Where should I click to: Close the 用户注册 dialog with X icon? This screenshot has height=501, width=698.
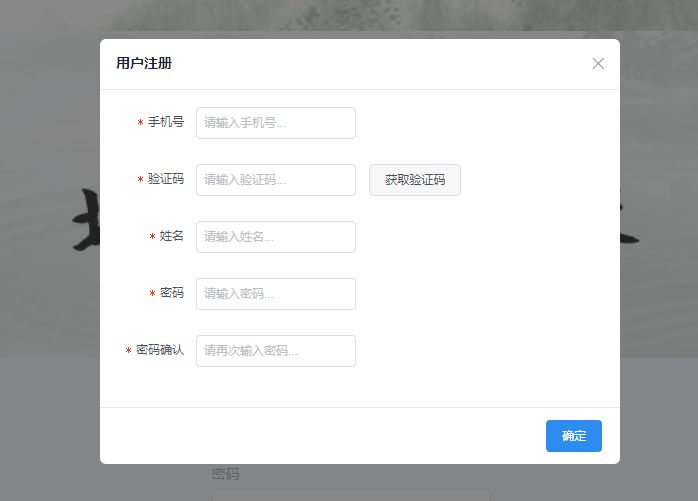pos(598,63)
